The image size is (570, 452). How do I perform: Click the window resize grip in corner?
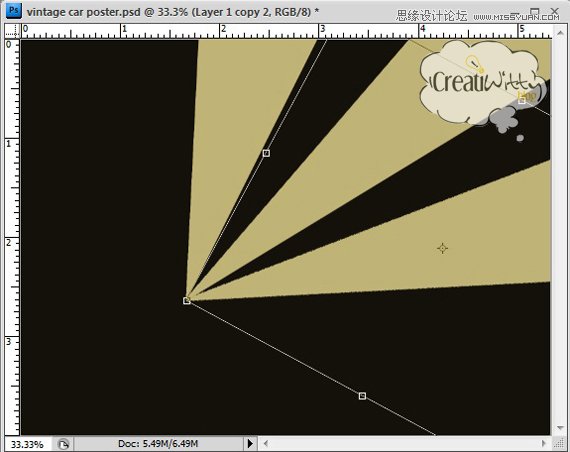[559, 443]
